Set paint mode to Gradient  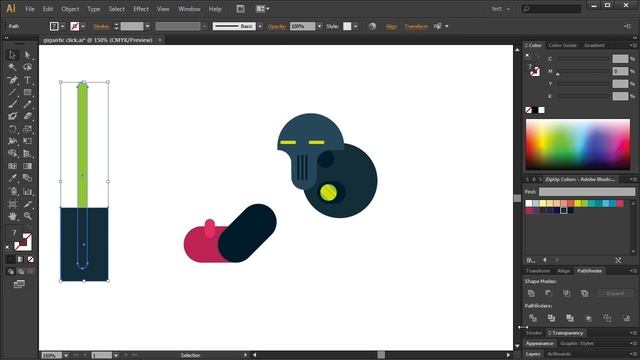[x=20, y=259]
